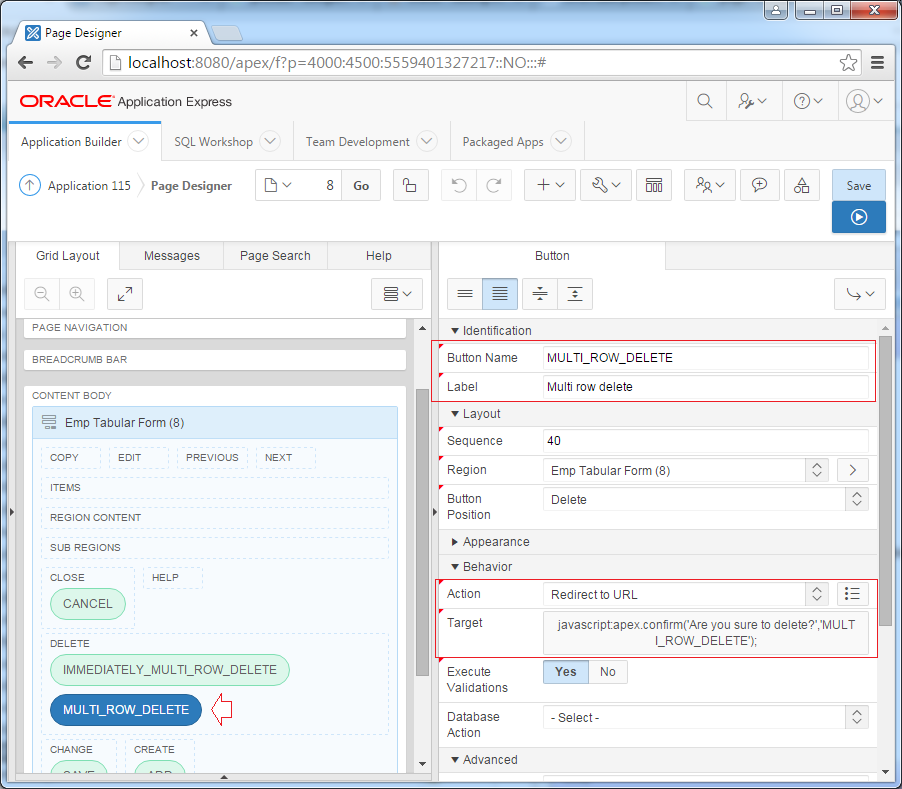This screenshot has width=902, height=789.
Task: Click the Label input field
Action: (x=706, y=386)
